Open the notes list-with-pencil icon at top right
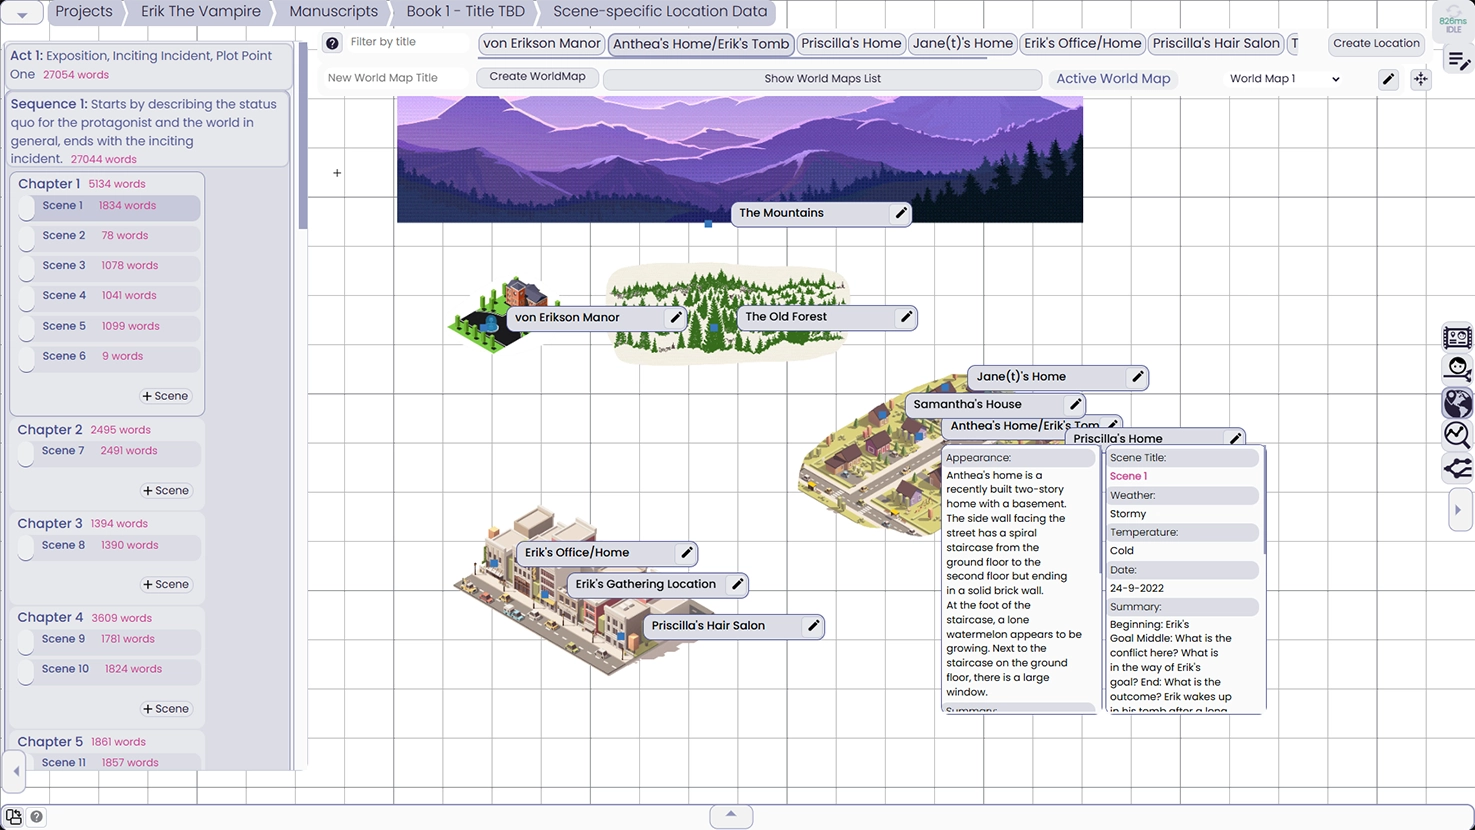The height and width of the screenshot is (830, 1475). 1458,62
